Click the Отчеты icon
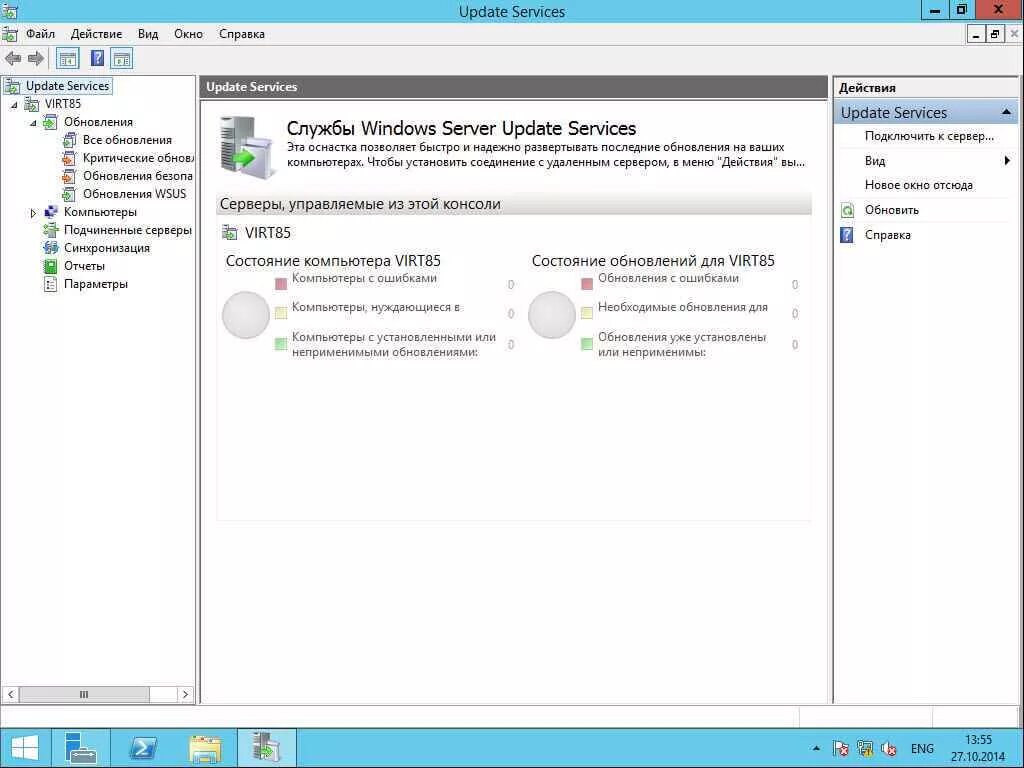Viewport: 1024px width, 768px height. click(x=50, y=266)
